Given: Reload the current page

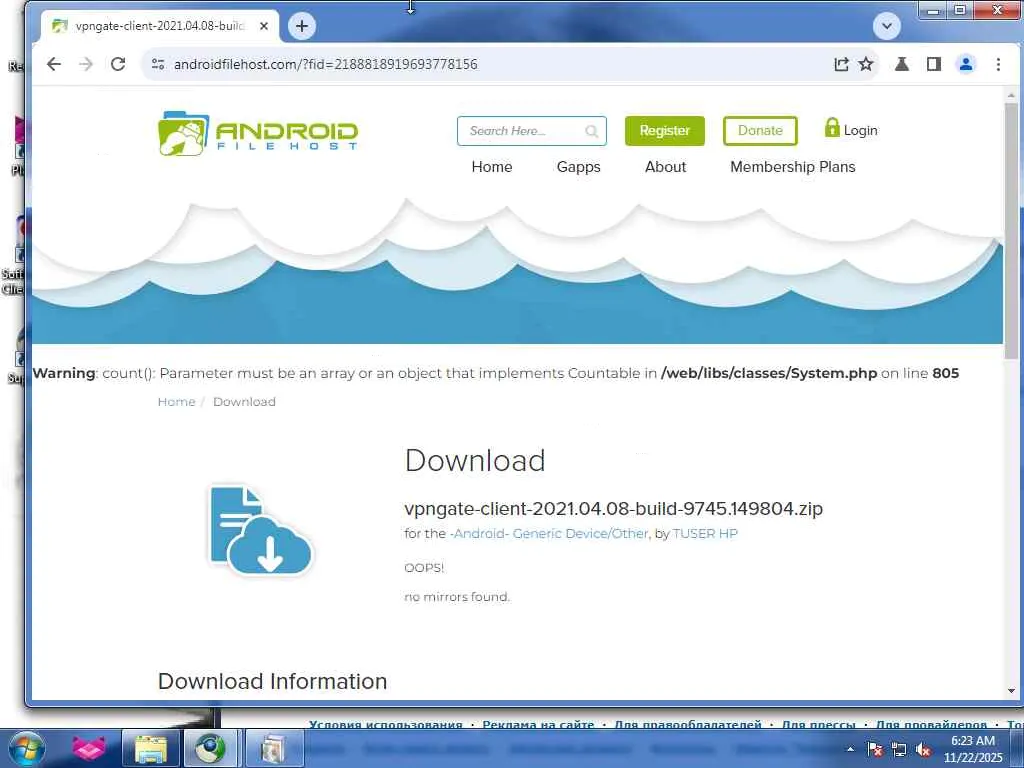Looking at the screenshot, I should click(x=118, y=64).
